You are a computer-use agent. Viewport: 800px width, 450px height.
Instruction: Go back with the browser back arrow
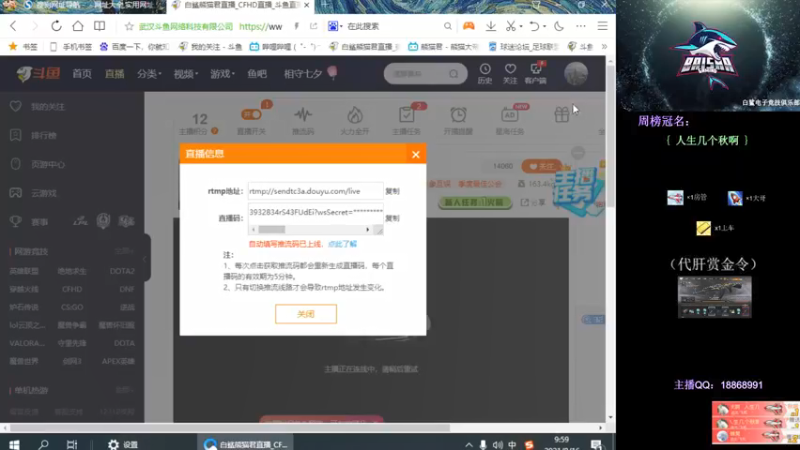point(13,26)
